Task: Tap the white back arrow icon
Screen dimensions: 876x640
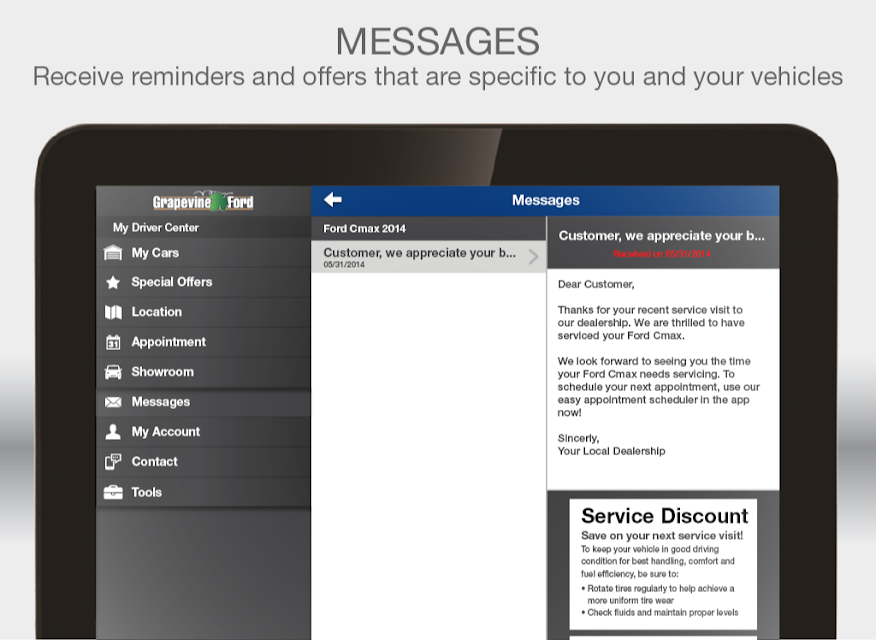Action: pyautogui.click(x=333, y=200)
